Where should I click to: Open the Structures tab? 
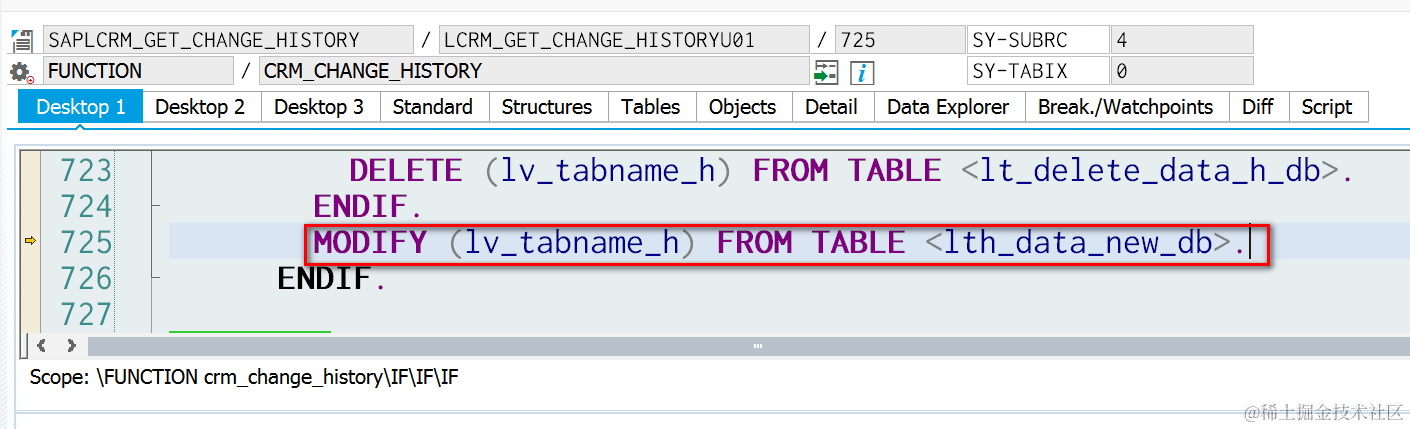[547, 107]
